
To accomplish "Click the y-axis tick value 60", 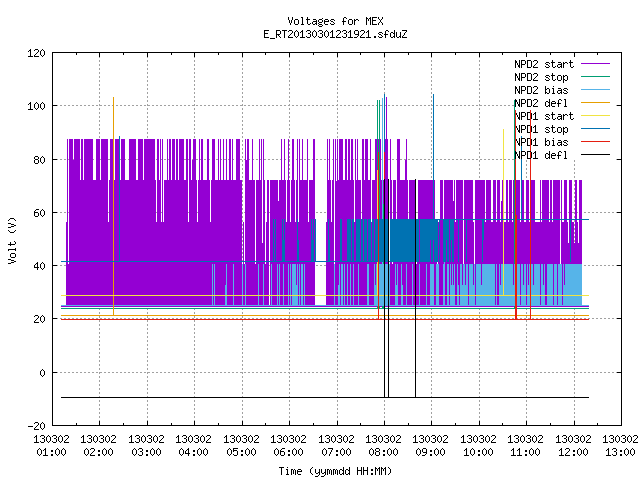I will 39,213.
